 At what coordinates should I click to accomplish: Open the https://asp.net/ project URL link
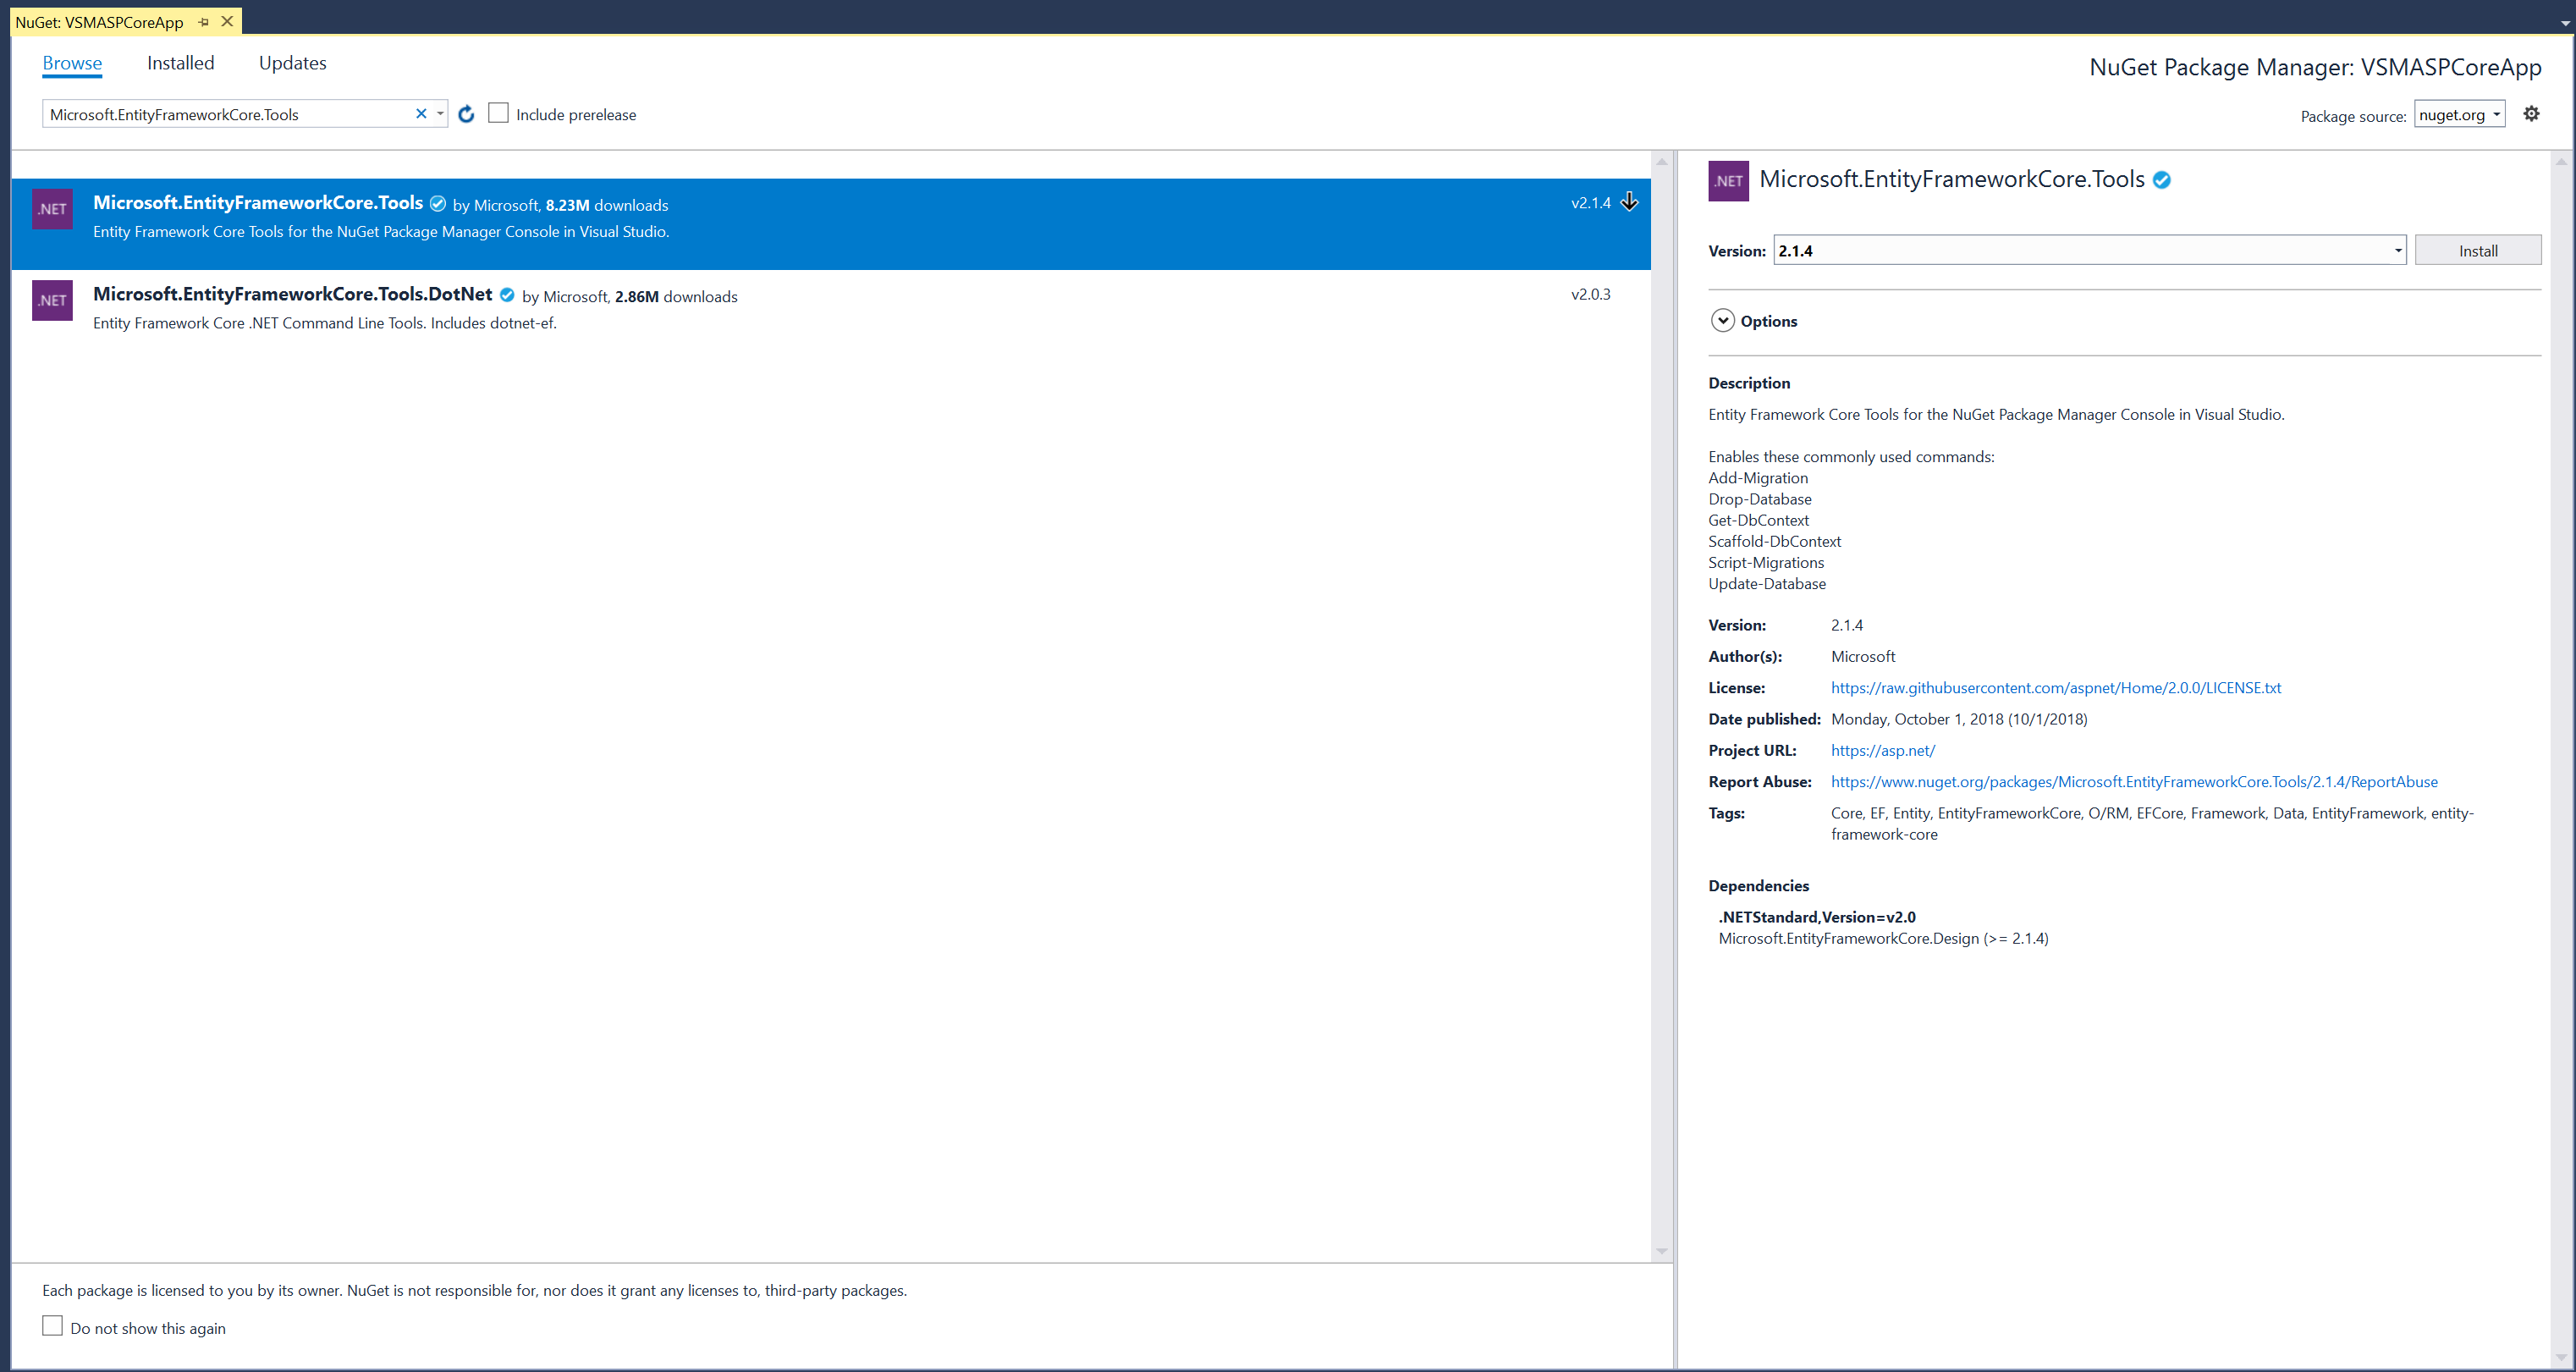pyautogui.click(x=1882, y=750)
